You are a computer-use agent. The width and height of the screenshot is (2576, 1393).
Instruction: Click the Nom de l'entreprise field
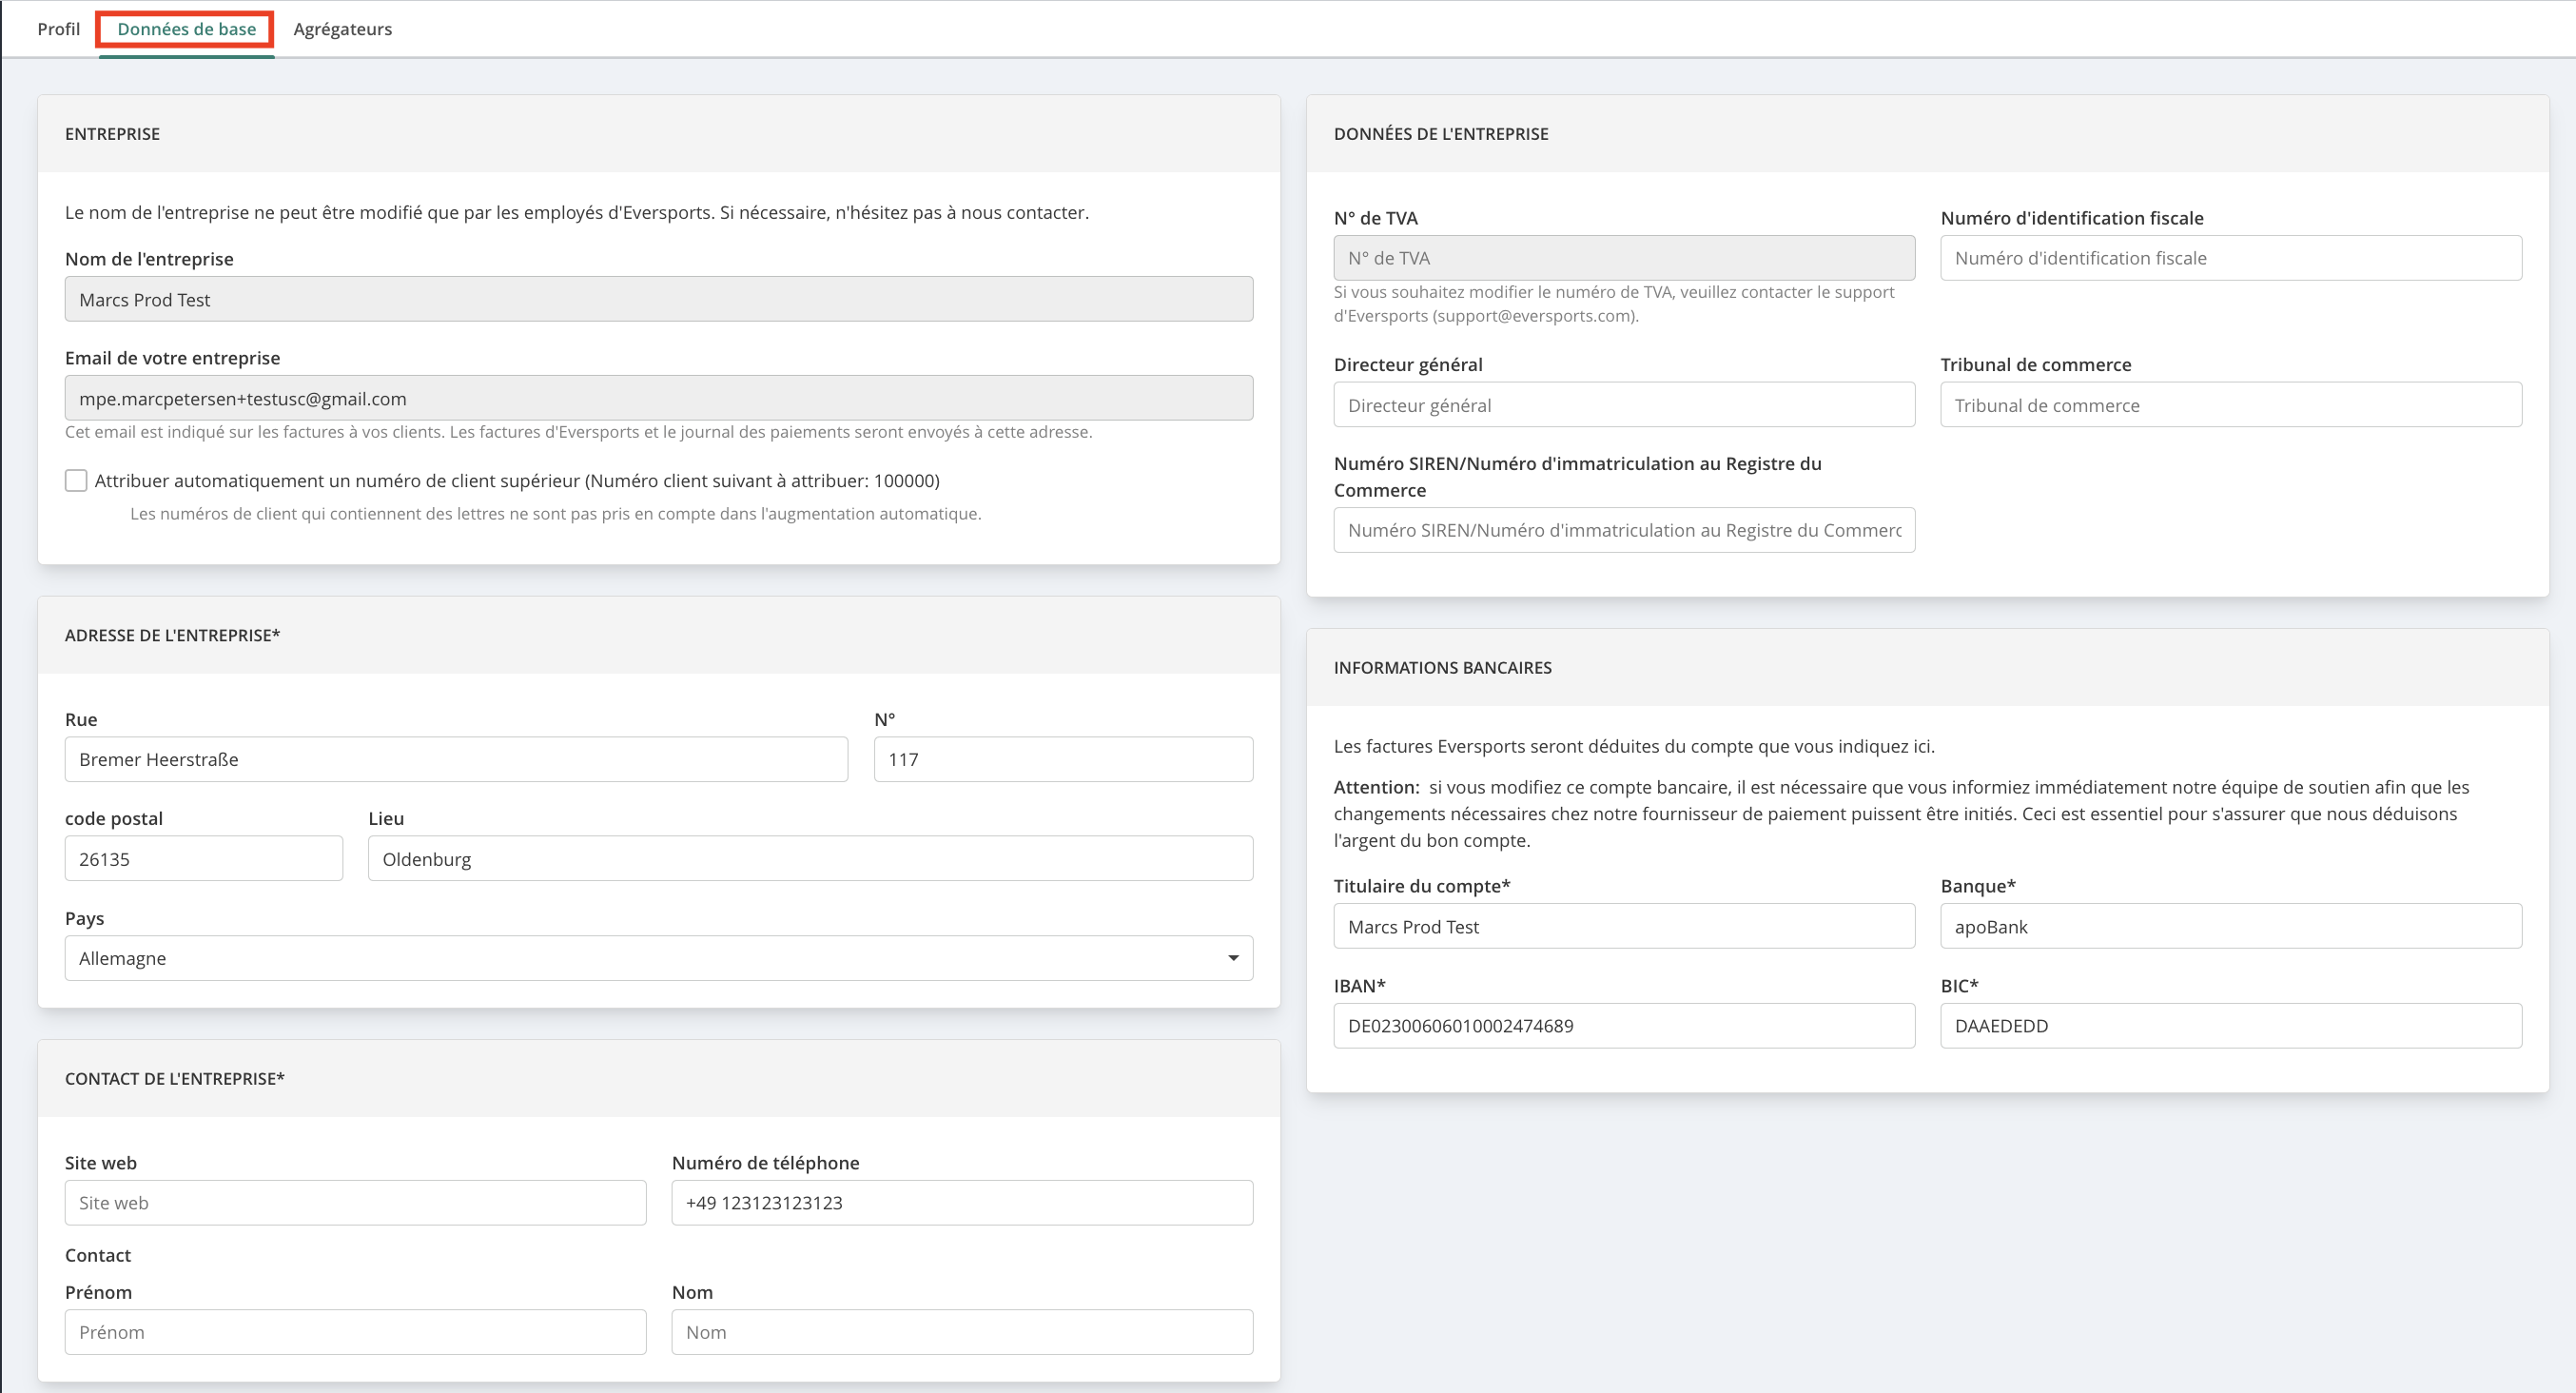(x=658, y=299)
